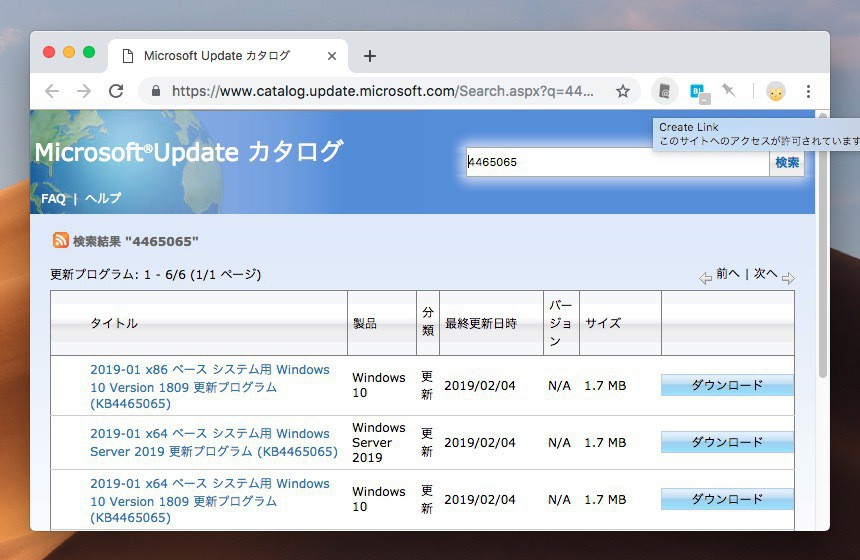Download the x86 Windows 10 1809 update
Image resolution: width=860 pixels, height=560 pixels.
click(727, 385)
